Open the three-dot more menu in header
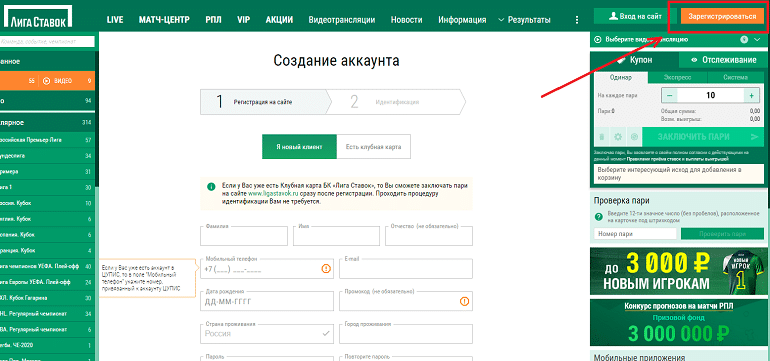This screenshot has width=770, height=361. point(577,20)
